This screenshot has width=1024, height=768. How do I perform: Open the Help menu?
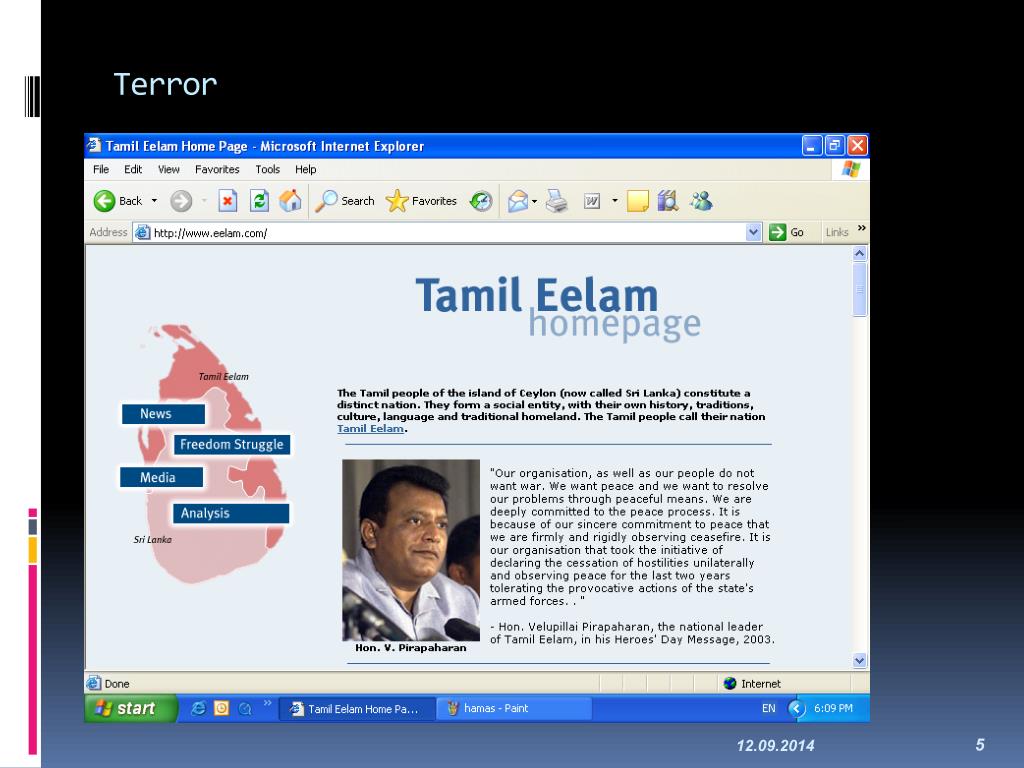pyautogui.click(x=305, y=170)
